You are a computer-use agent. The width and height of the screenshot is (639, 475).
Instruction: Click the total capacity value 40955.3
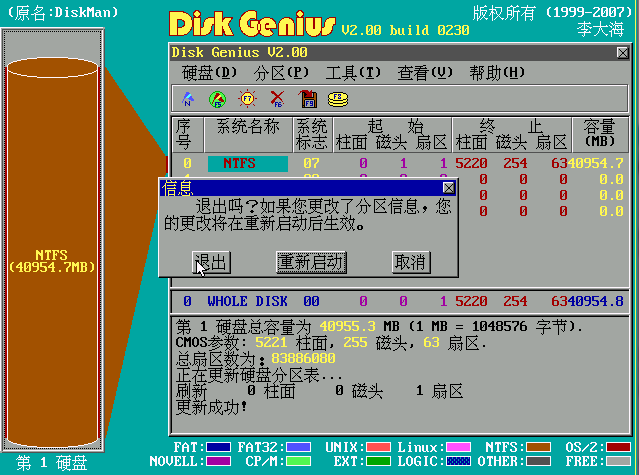[347, 327]
